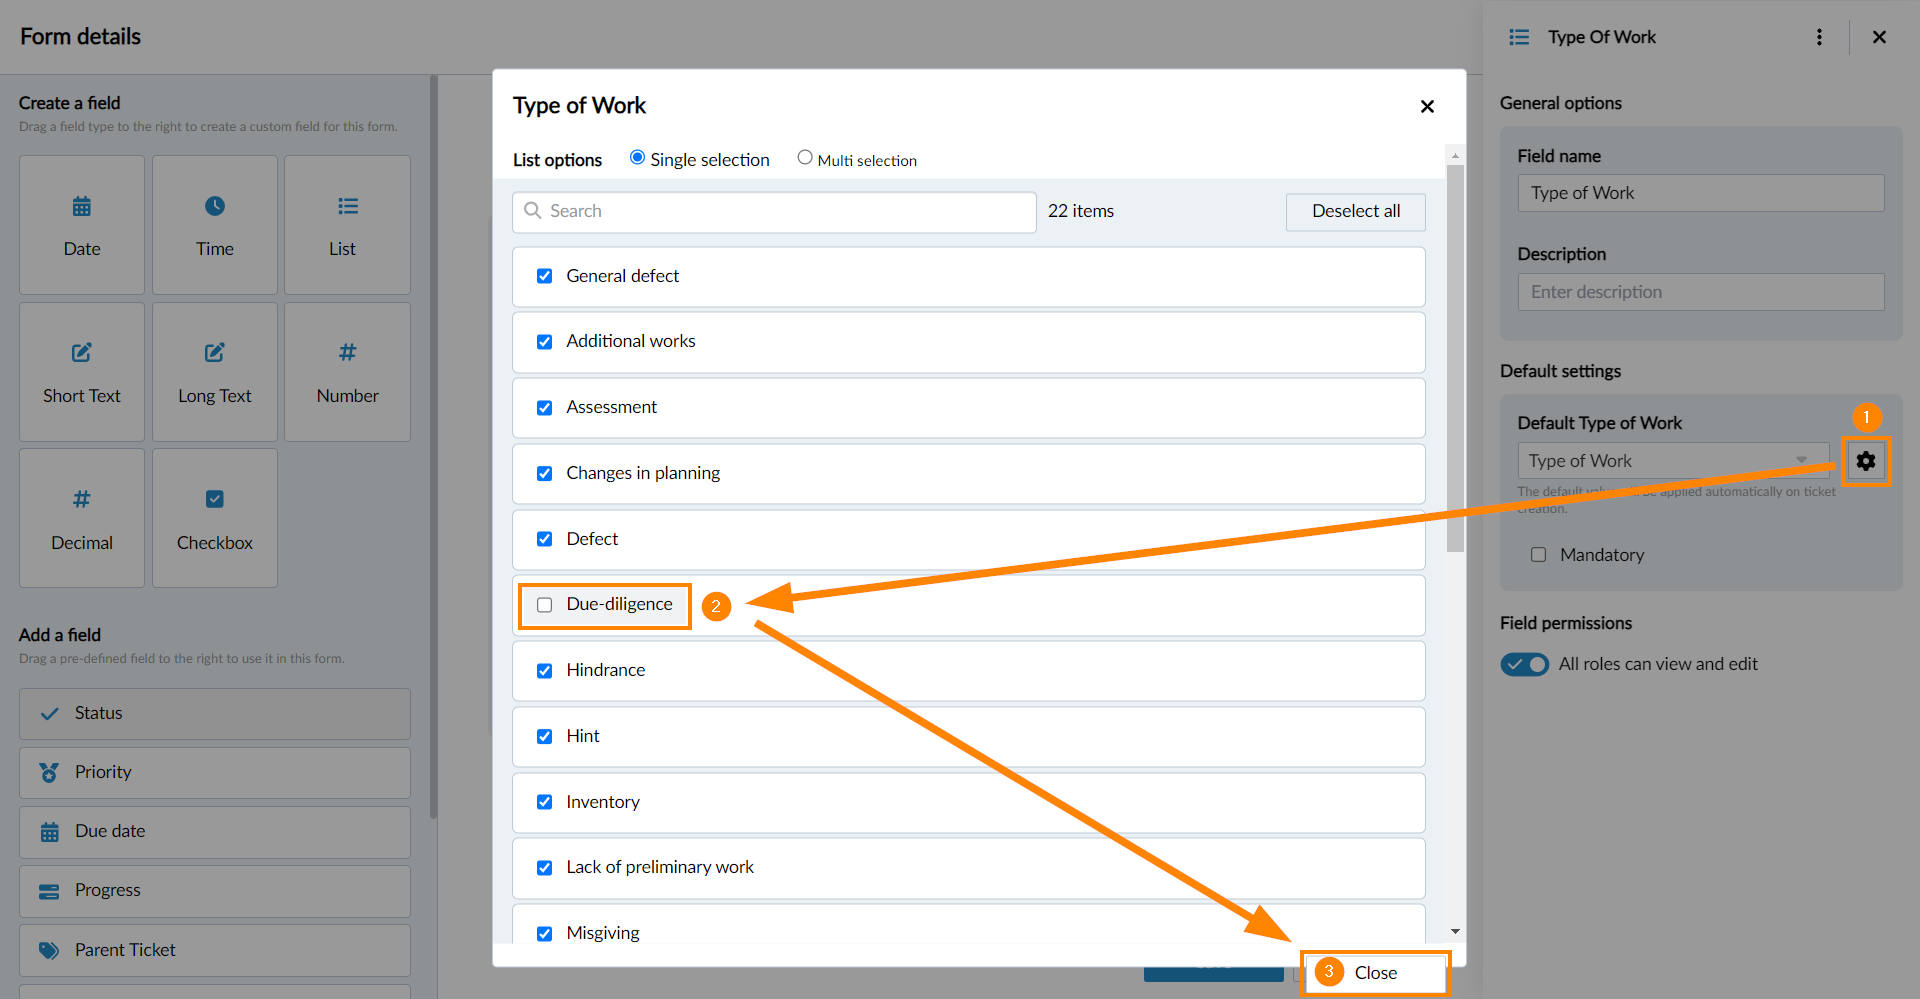Click the Close button in the dialog
This screenshot has width=1920, height=999.
1375,973
